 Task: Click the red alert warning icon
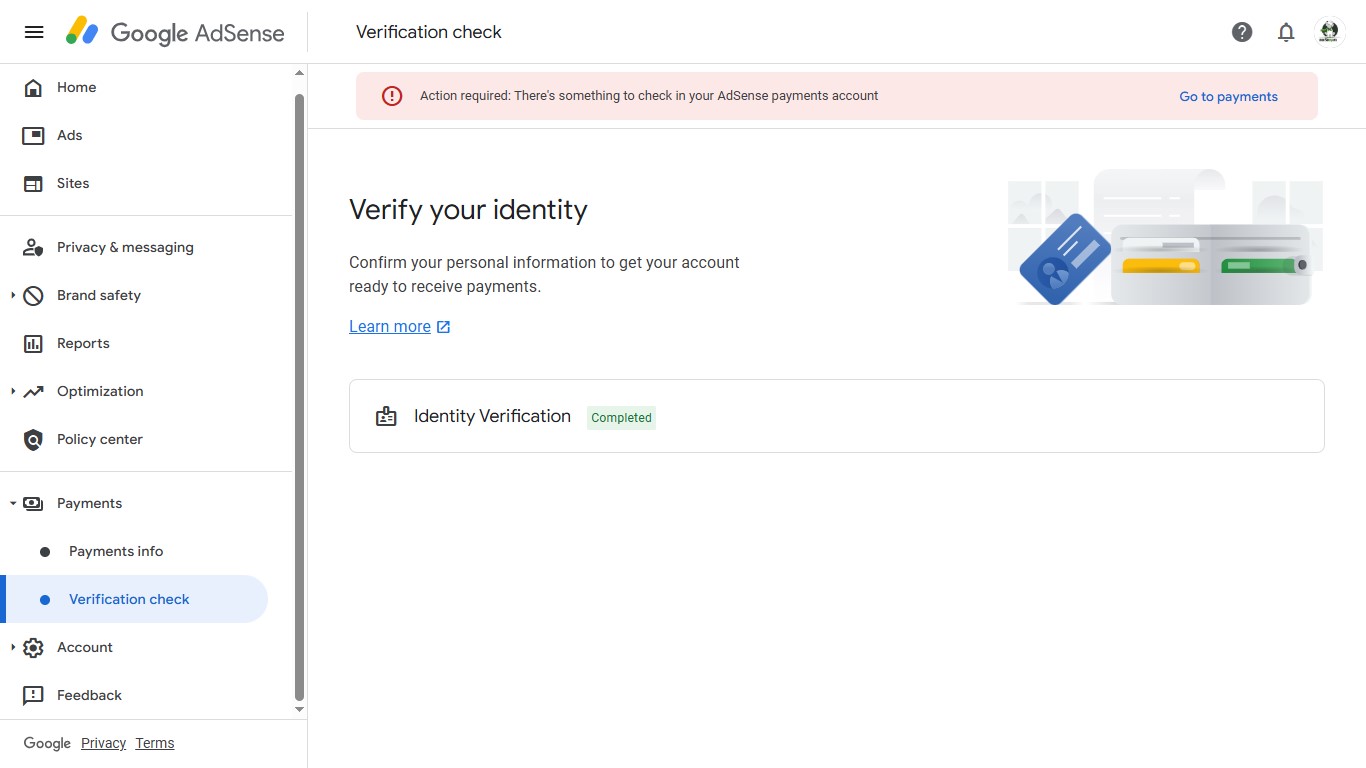tap(392, 96)
